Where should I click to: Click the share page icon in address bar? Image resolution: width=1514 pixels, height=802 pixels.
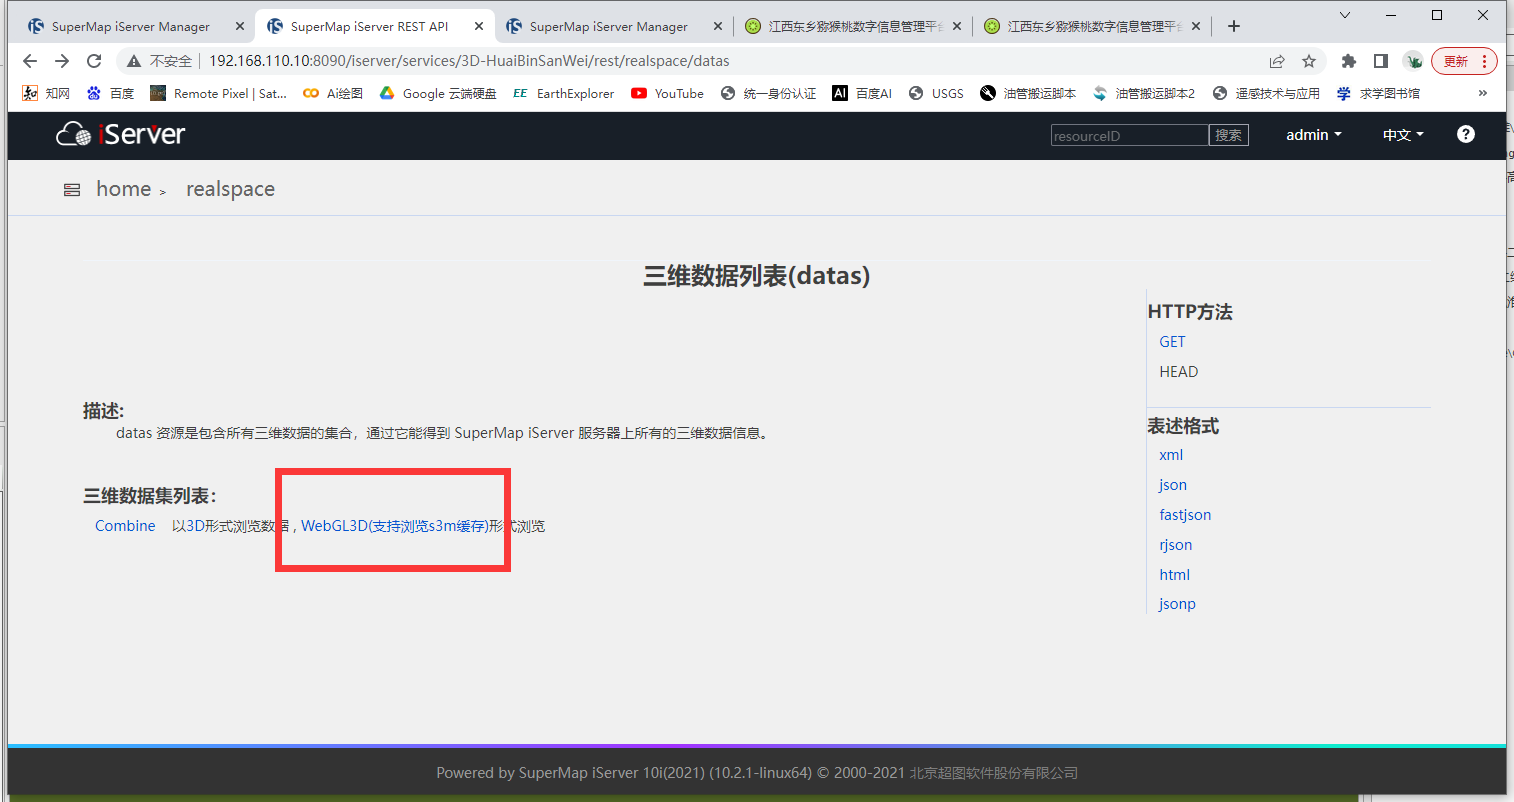[1277, 61]
